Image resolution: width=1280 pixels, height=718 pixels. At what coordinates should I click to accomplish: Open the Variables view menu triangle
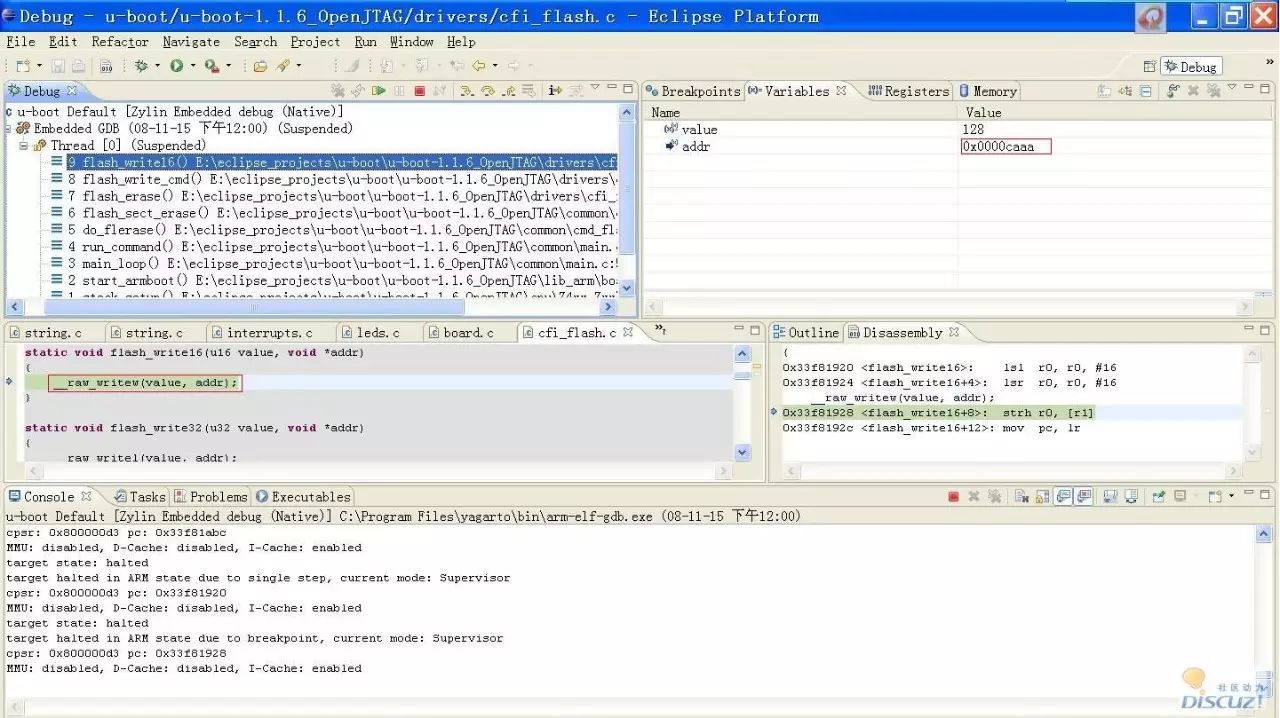point(1232,88)
